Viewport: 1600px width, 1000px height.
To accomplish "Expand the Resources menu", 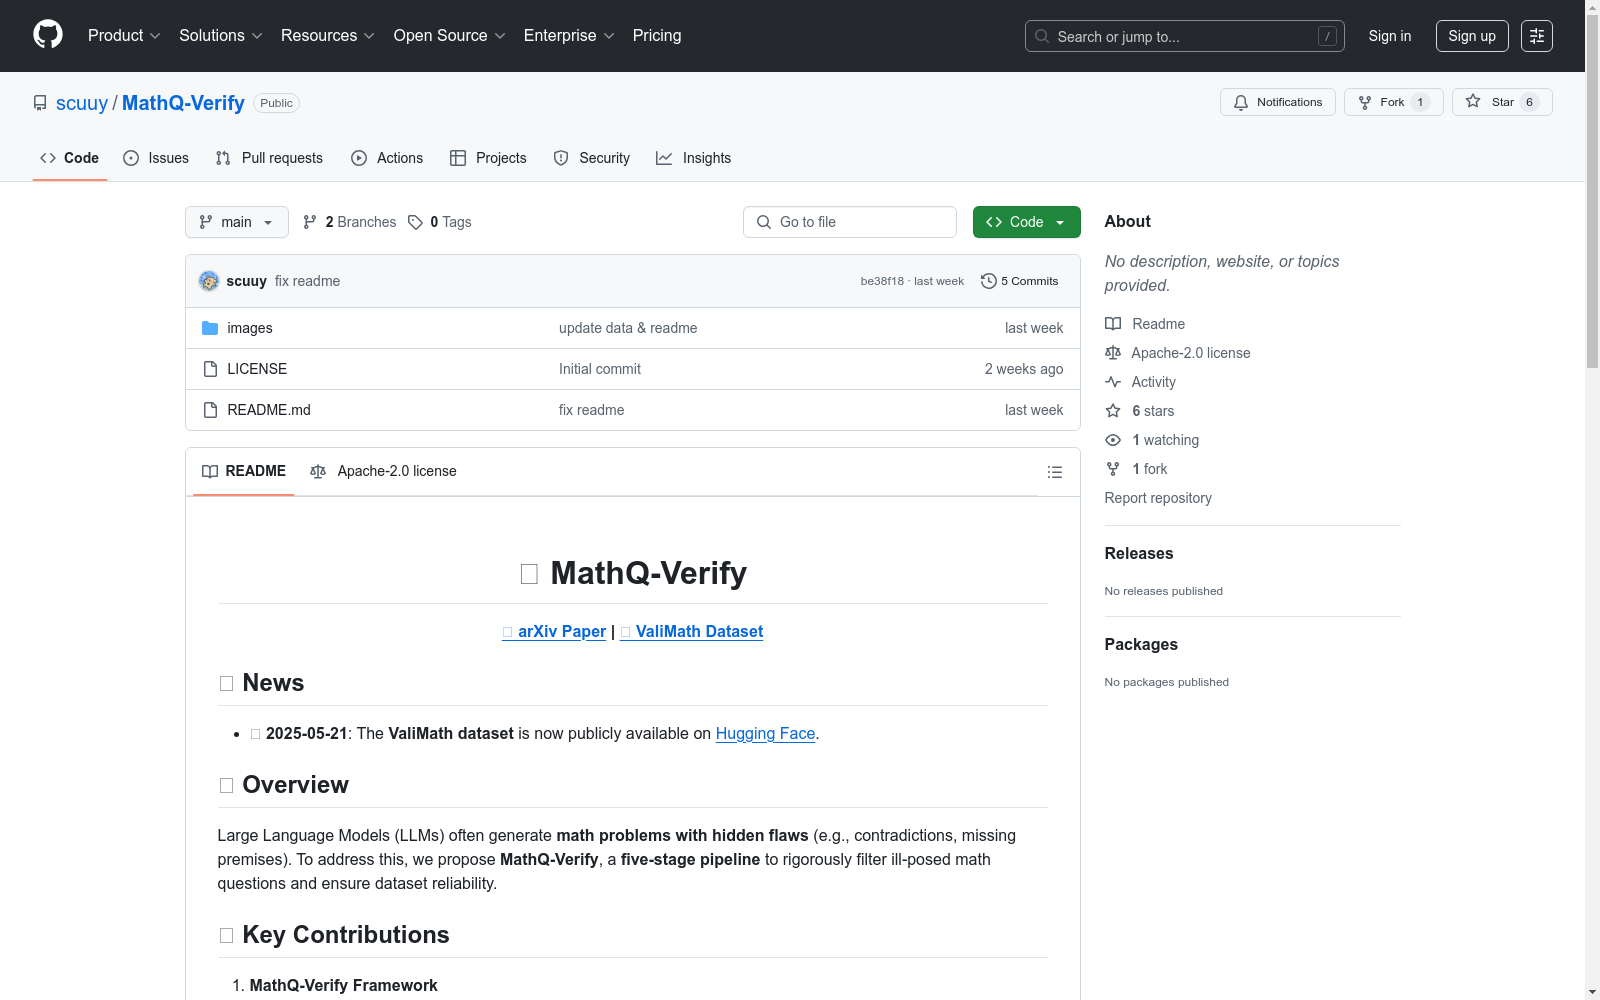I will pos(328,36).
